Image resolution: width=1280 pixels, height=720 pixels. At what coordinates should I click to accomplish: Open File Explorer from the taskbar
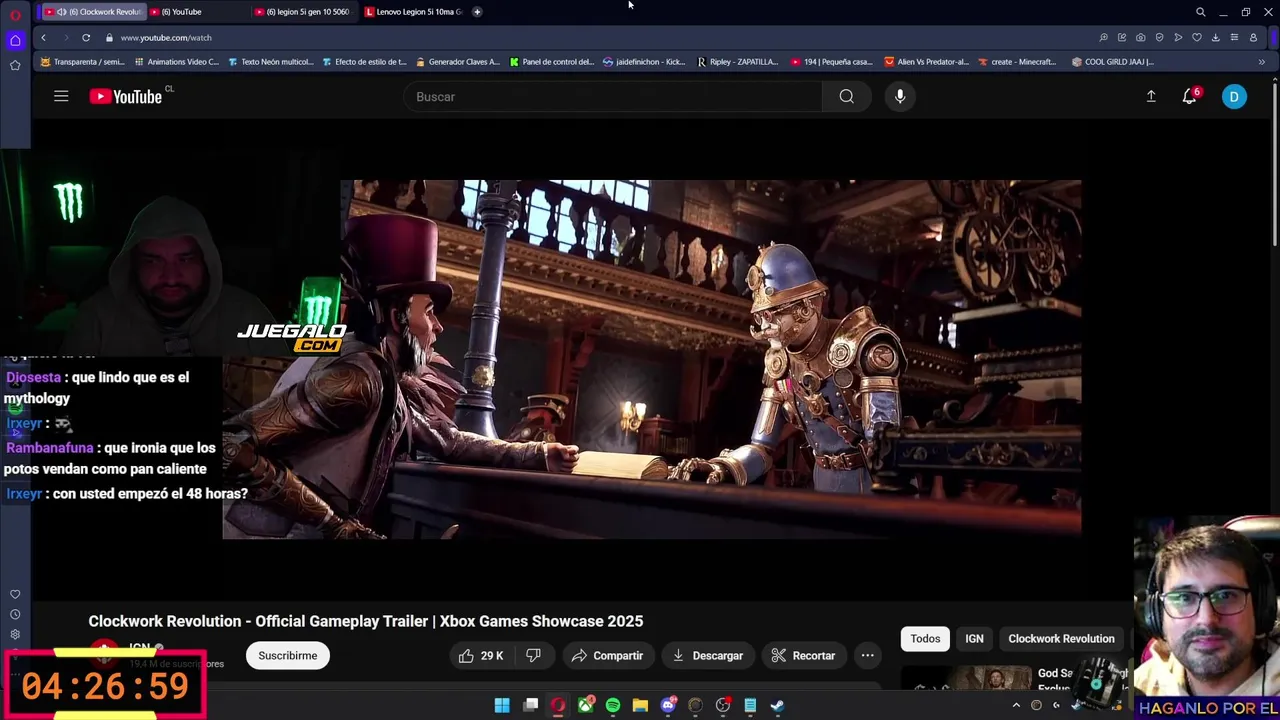tap(640, 705)
